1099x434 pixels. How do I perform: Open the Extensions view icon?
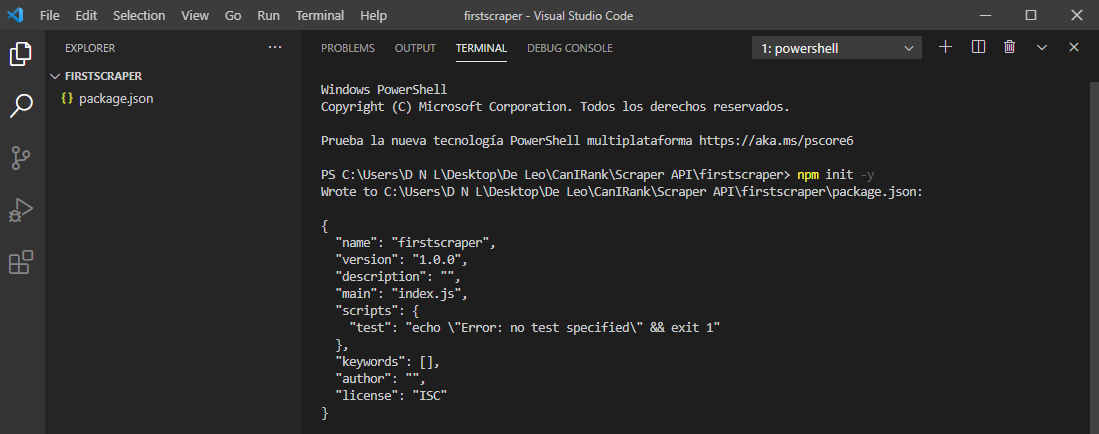20,263
